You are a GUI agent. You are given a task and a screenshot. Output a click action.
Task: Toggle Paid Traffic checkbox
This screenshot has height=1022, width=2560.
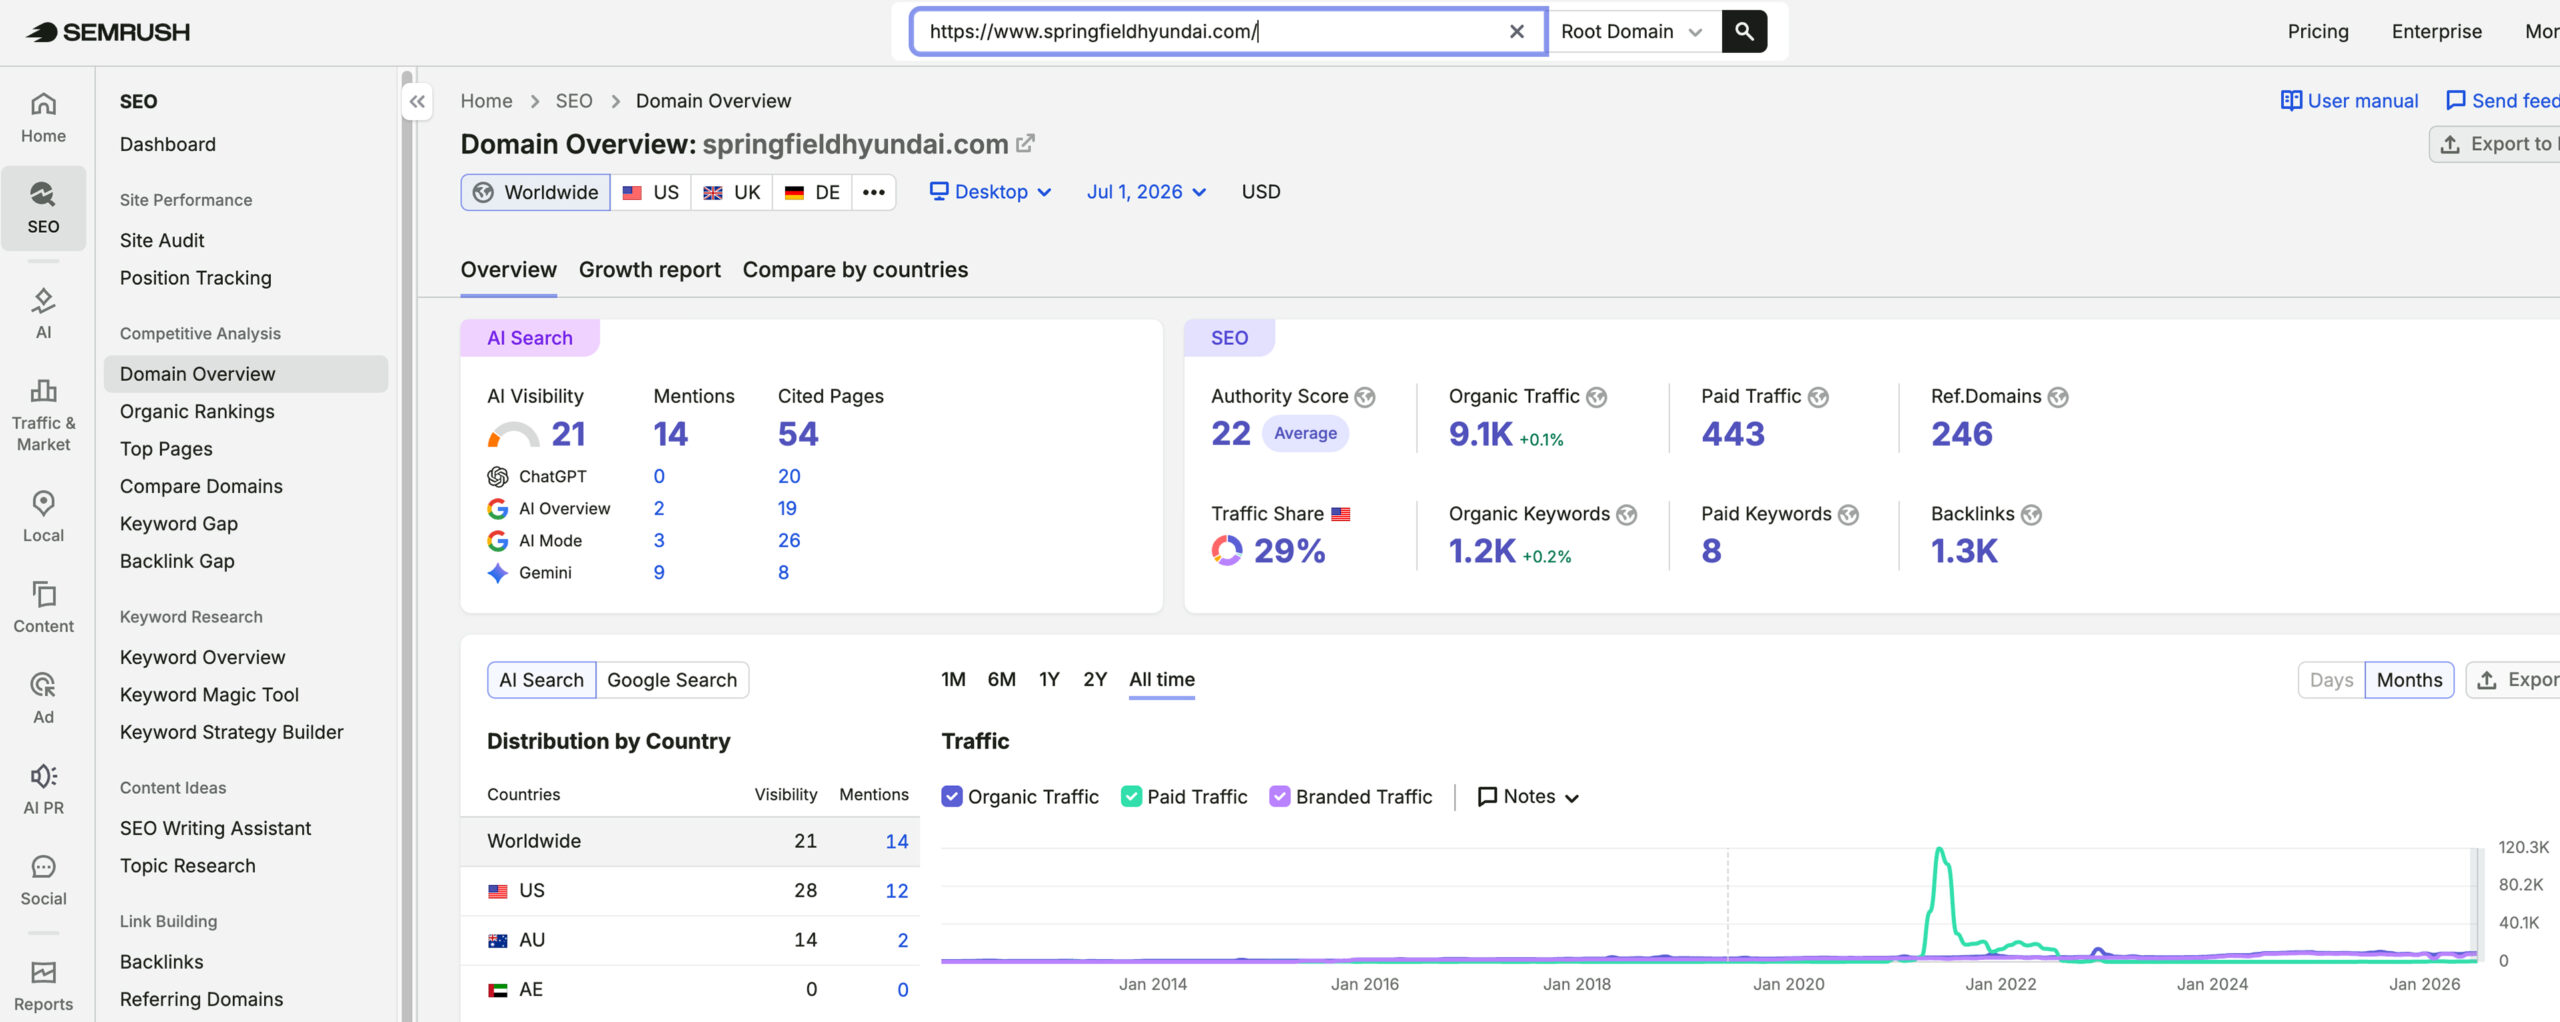[x=1131, y=796]
